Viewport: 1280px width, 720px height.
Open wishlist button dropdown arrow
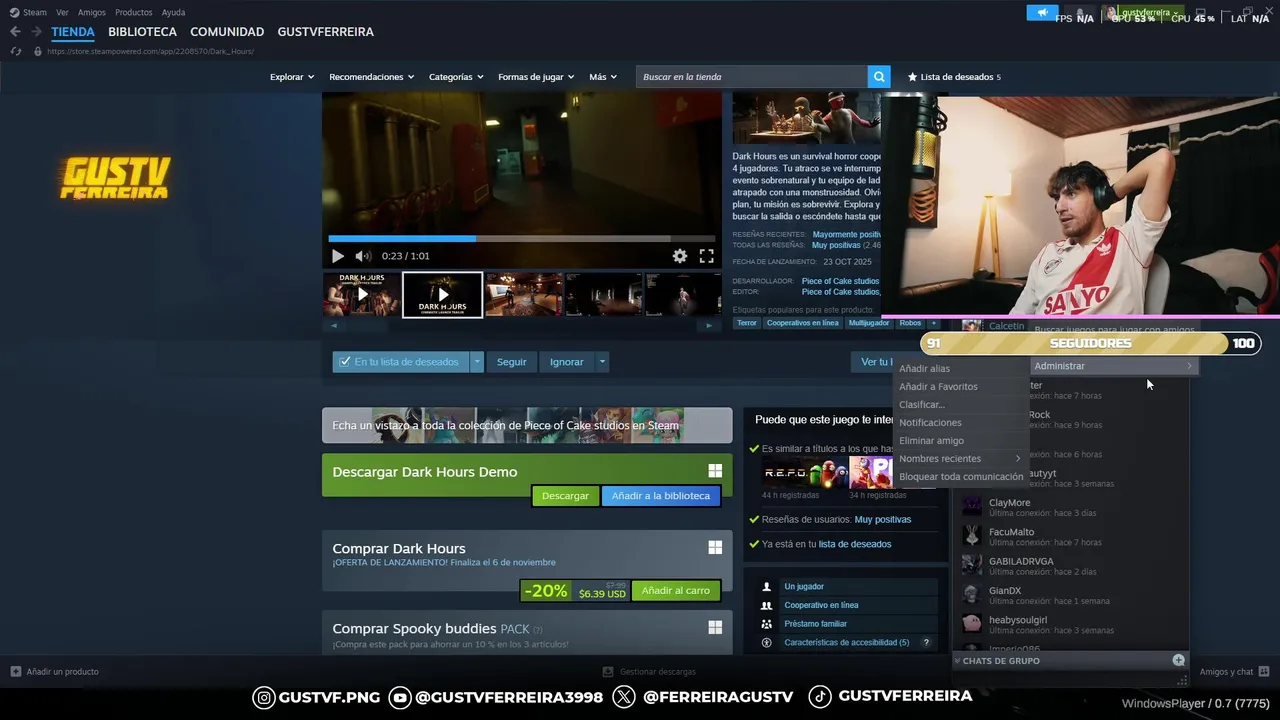coord(477,362)
